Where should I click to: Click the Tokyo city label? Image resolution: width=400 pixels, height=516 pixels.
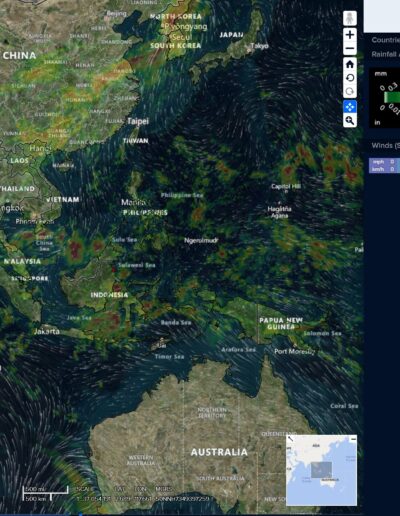coord(259,46)
